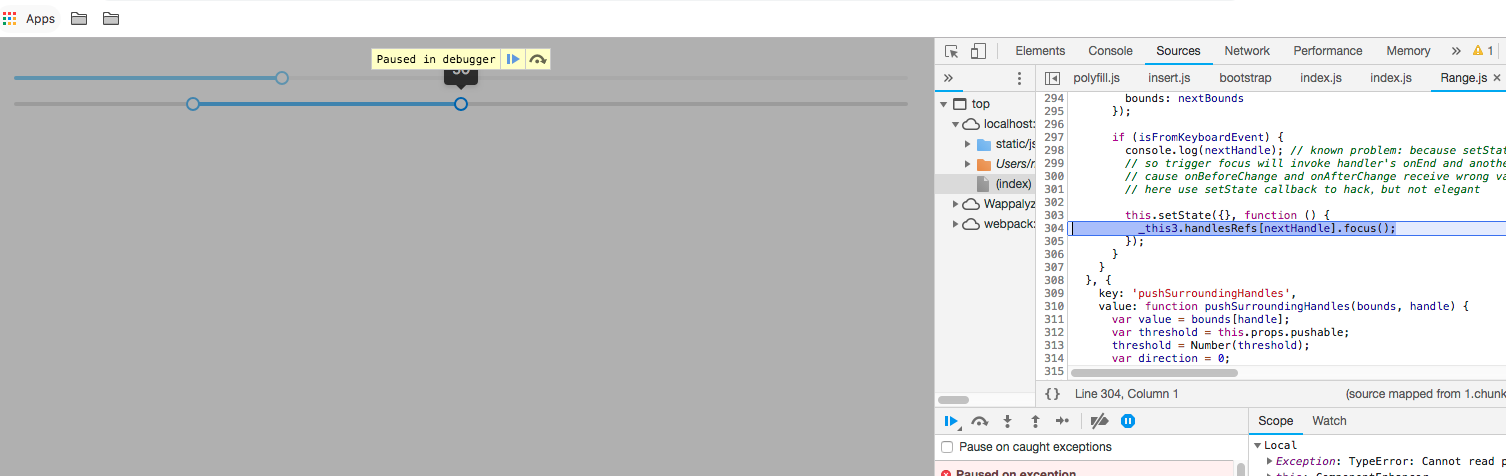Click the 'Paused in debugger' label
The image size is (1506, 476).
436,60
